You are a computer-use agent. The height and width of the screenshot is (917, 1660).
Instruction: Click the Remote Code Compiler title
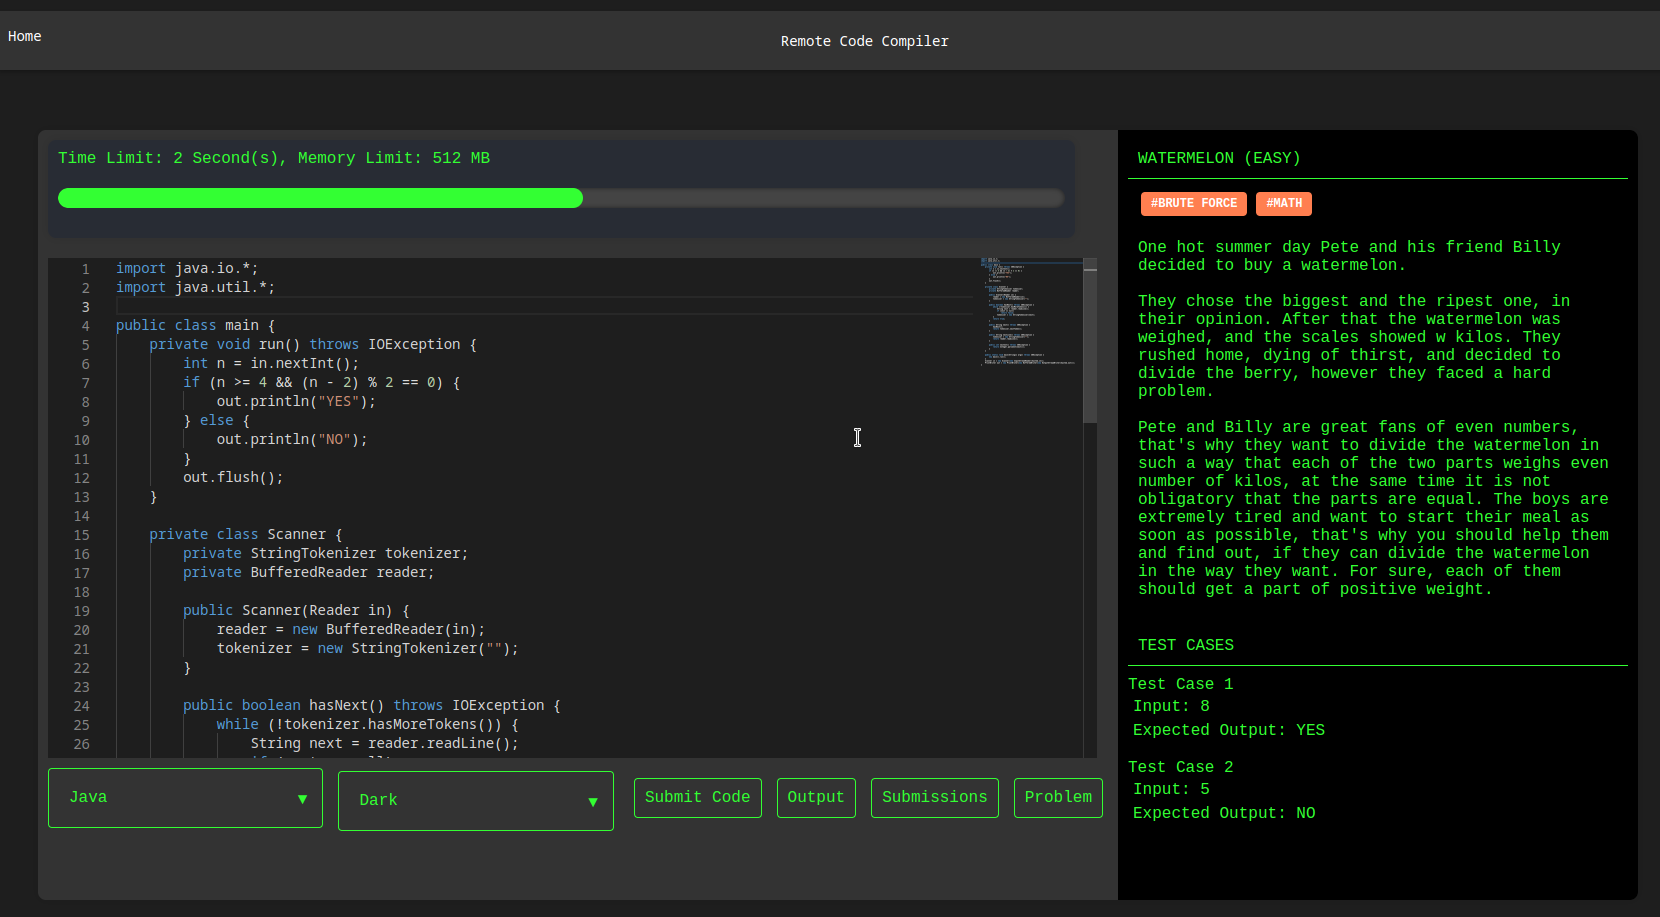[x=865, y=41]
